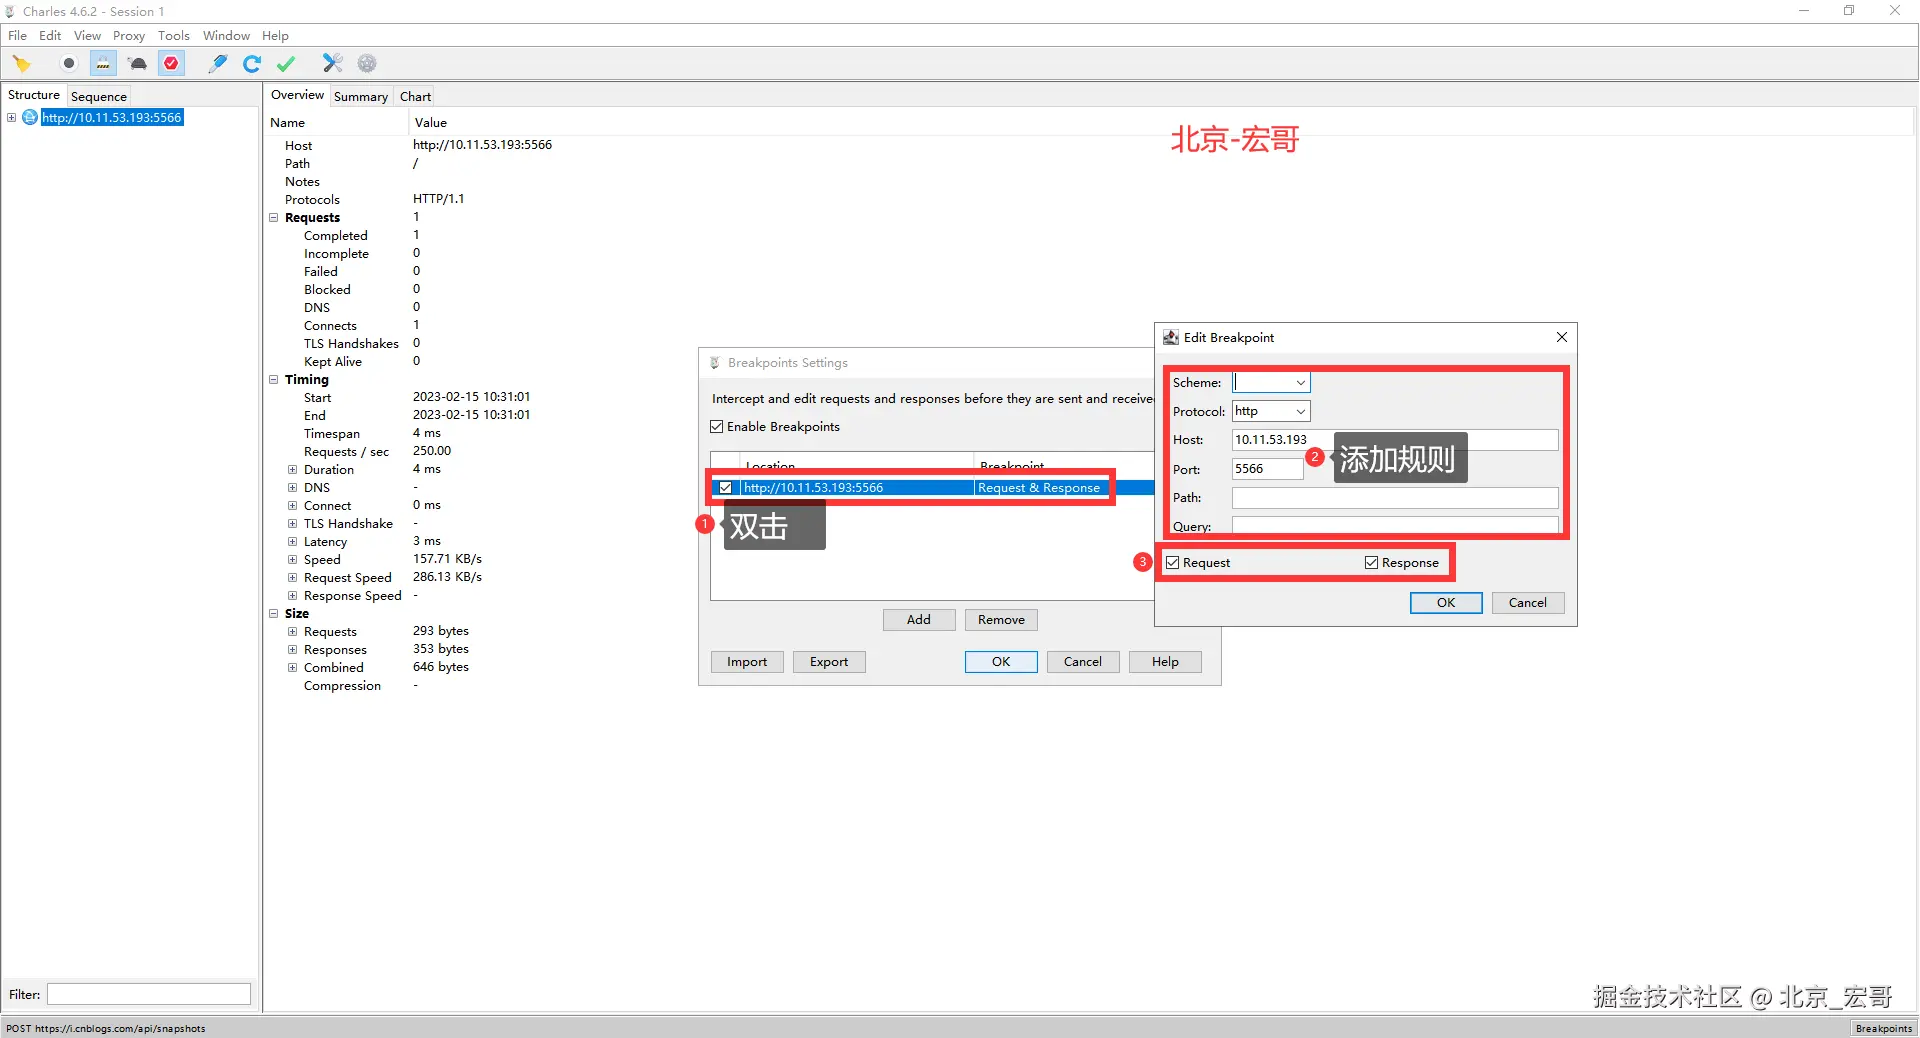Toggle the Request checkbox in Edit Breakpoint
This screenshot has width=1920, height=1038.
click(x=1173, y=563)
